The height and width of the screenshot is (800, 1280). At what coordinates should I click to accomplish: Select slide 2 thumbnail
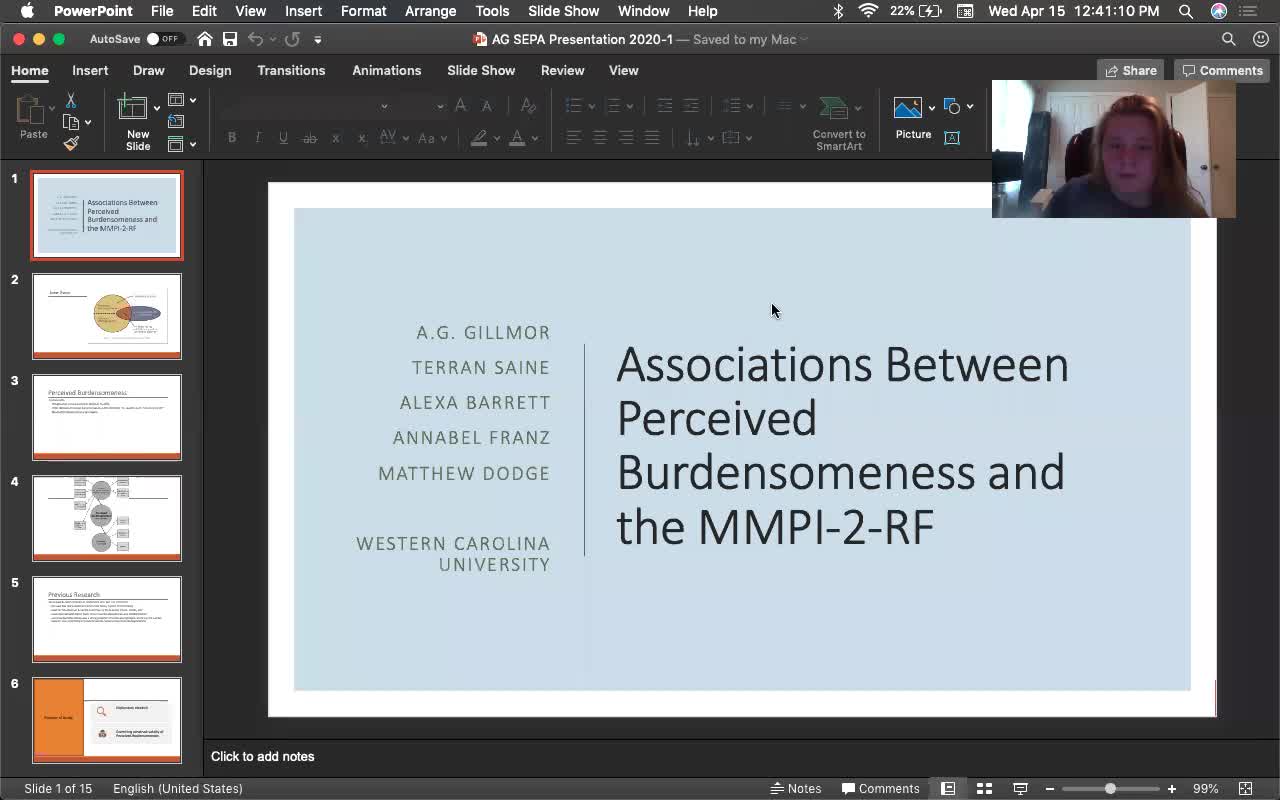click(x=107, y=316)
